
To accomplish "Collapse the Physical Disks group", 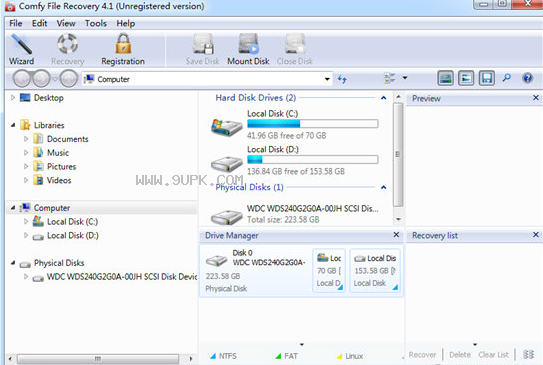I will pyautogui.click(x=383, y=187).
